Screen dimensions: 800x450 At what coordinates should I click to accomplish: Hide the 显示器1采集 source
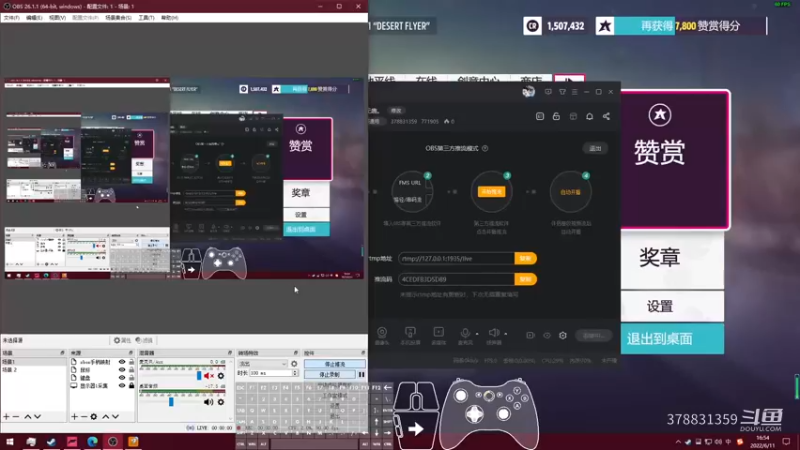click(x=122, y=386)
